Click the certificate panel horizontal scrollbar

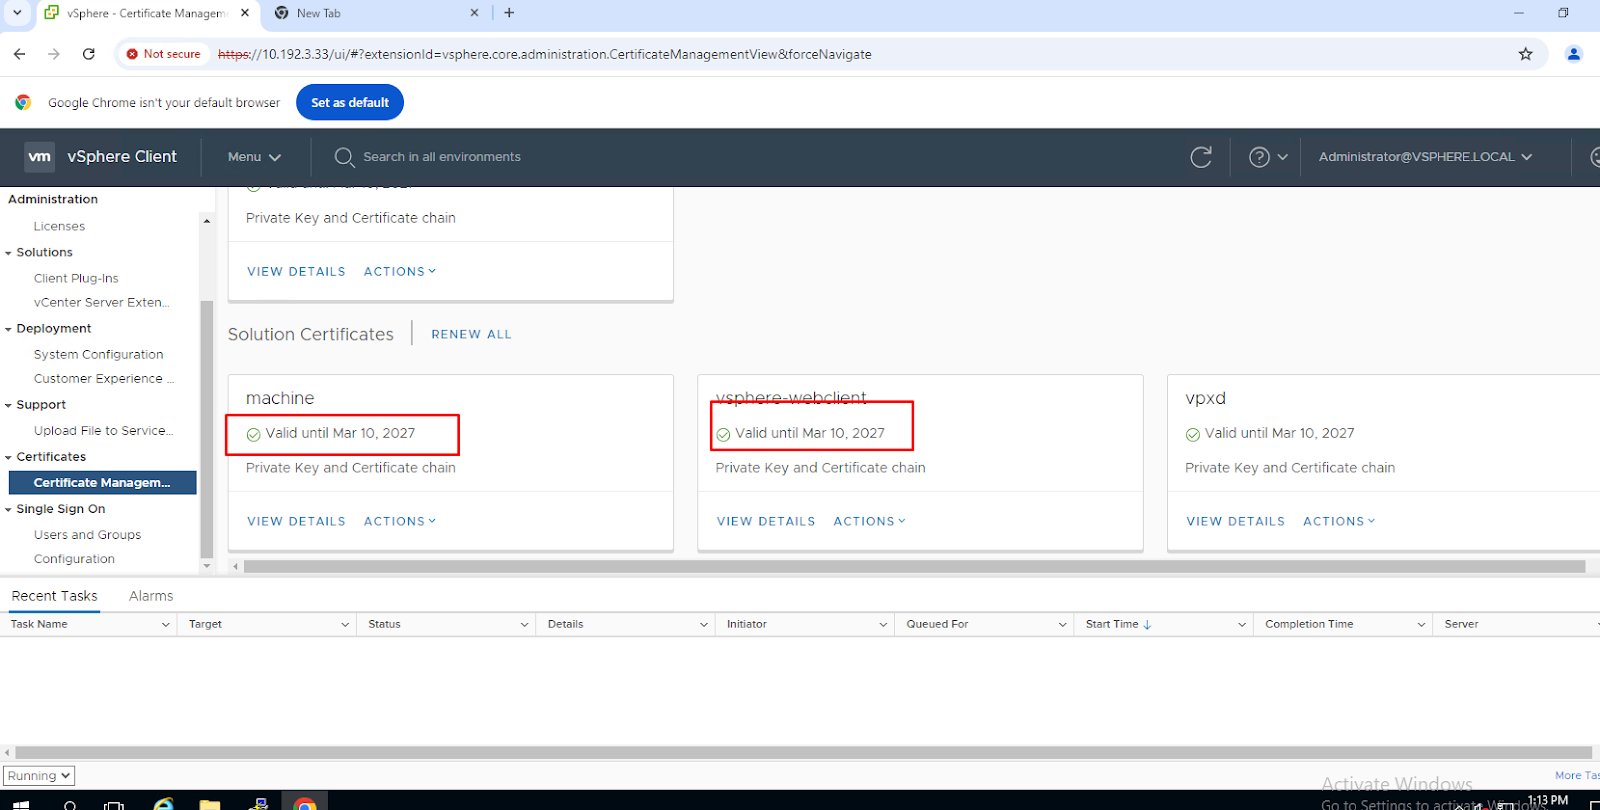point(914,566)
